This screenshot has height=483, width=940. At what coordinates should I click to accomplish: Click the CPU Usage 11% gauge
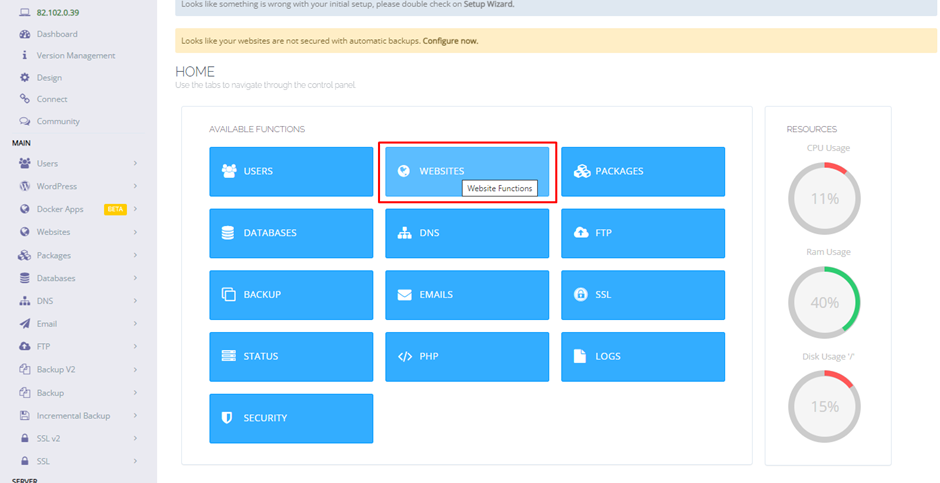click(x=824, y=198)
